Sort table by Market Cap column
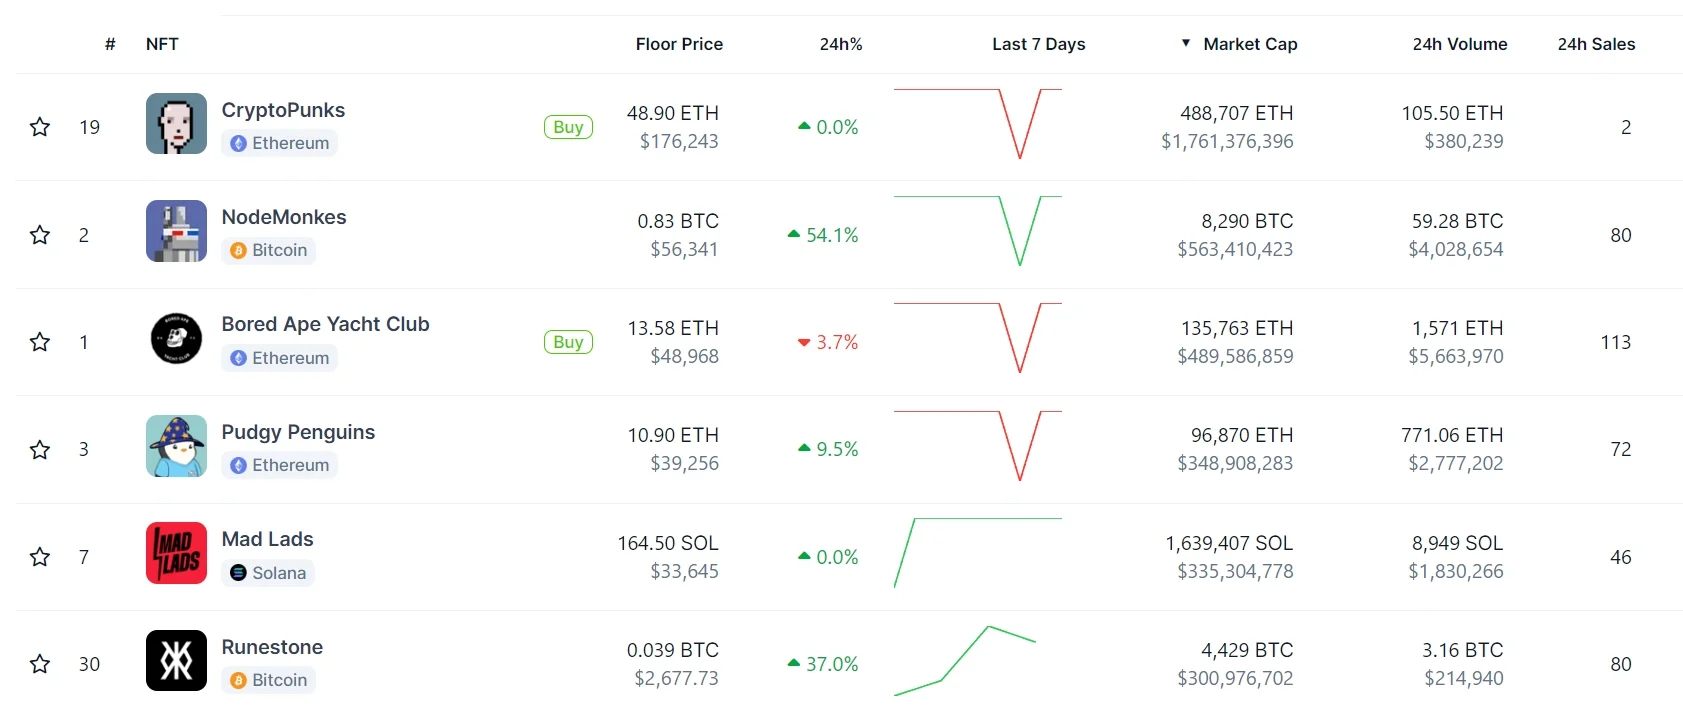The width and height of the screenshot is (1683, 708). click(x=1249, y=44)
